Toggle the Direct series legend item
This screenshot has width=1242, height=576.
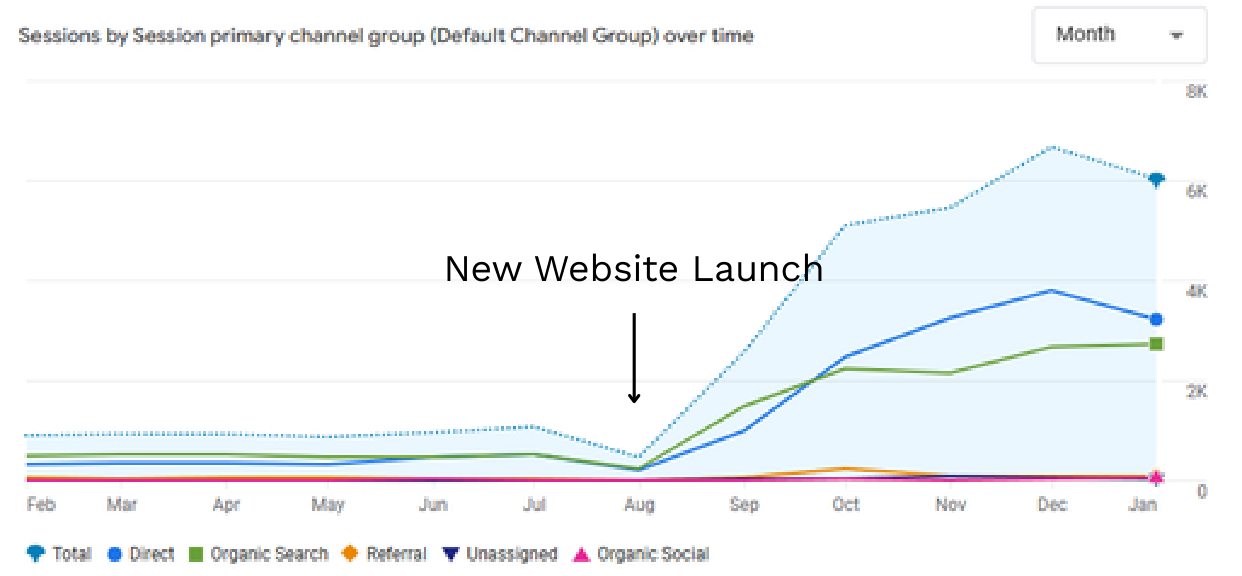[141, 554]
